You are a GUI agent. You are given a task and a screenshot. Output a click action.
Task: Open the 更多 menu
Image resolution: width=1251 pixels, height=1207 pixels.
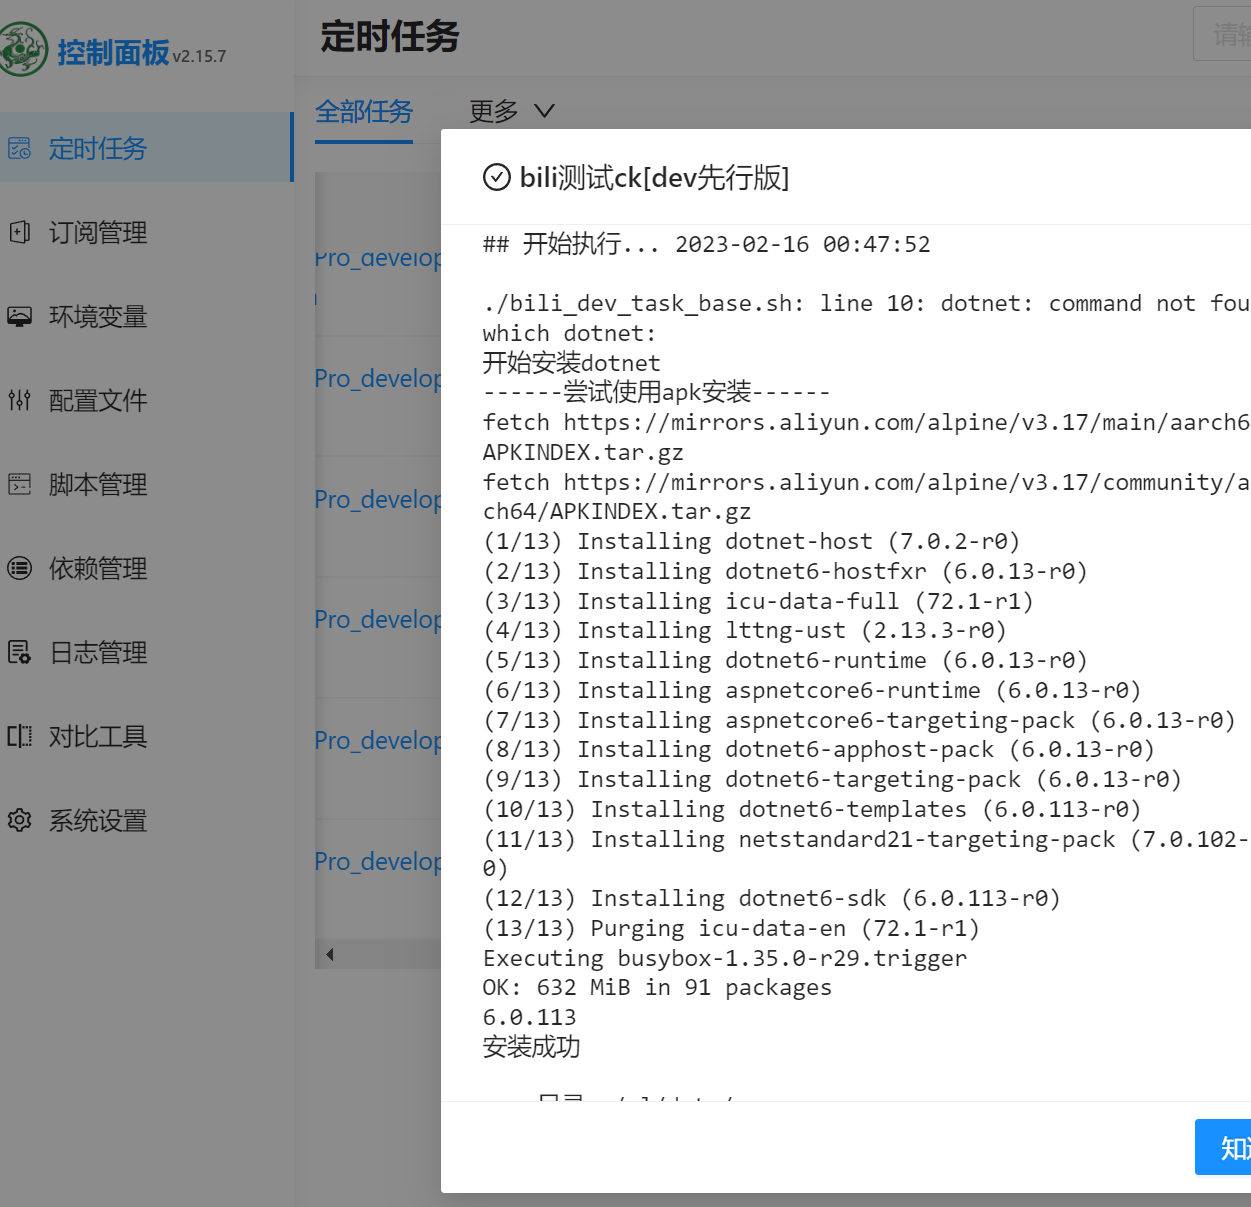click(492, 112)
